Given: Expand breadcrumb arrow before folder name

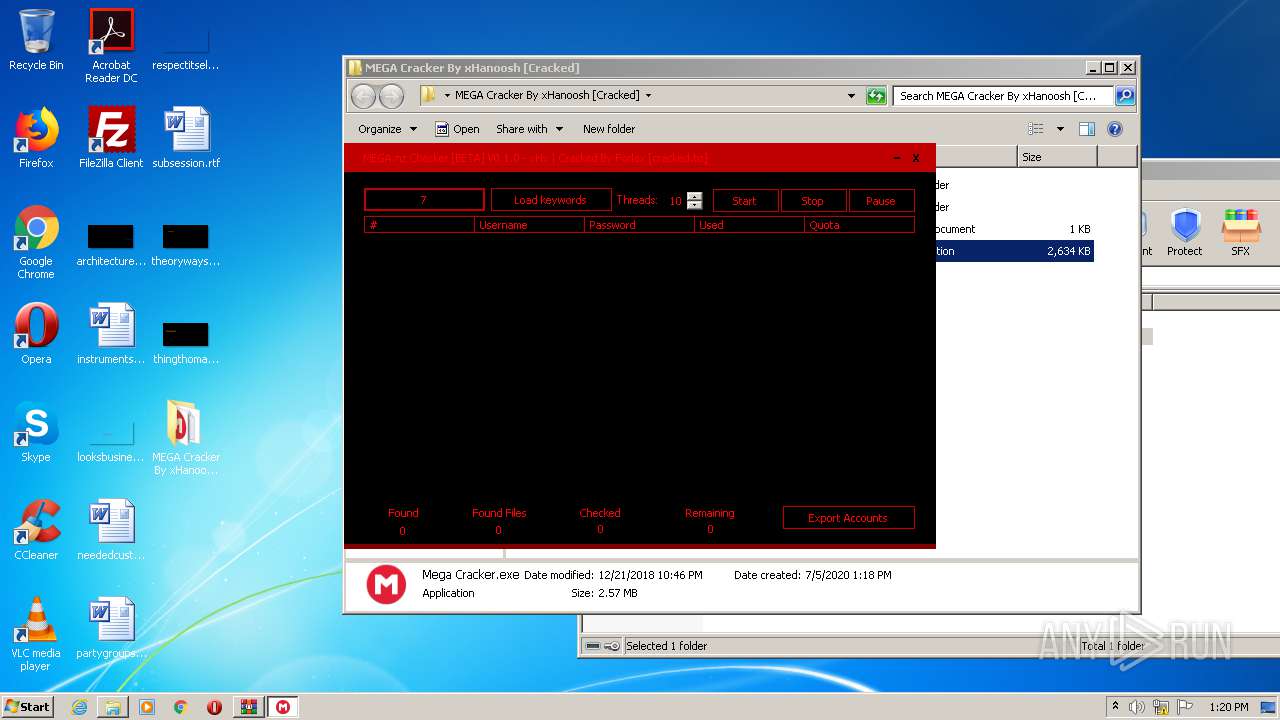Looking at the screenshot, I should pos(447,96).
